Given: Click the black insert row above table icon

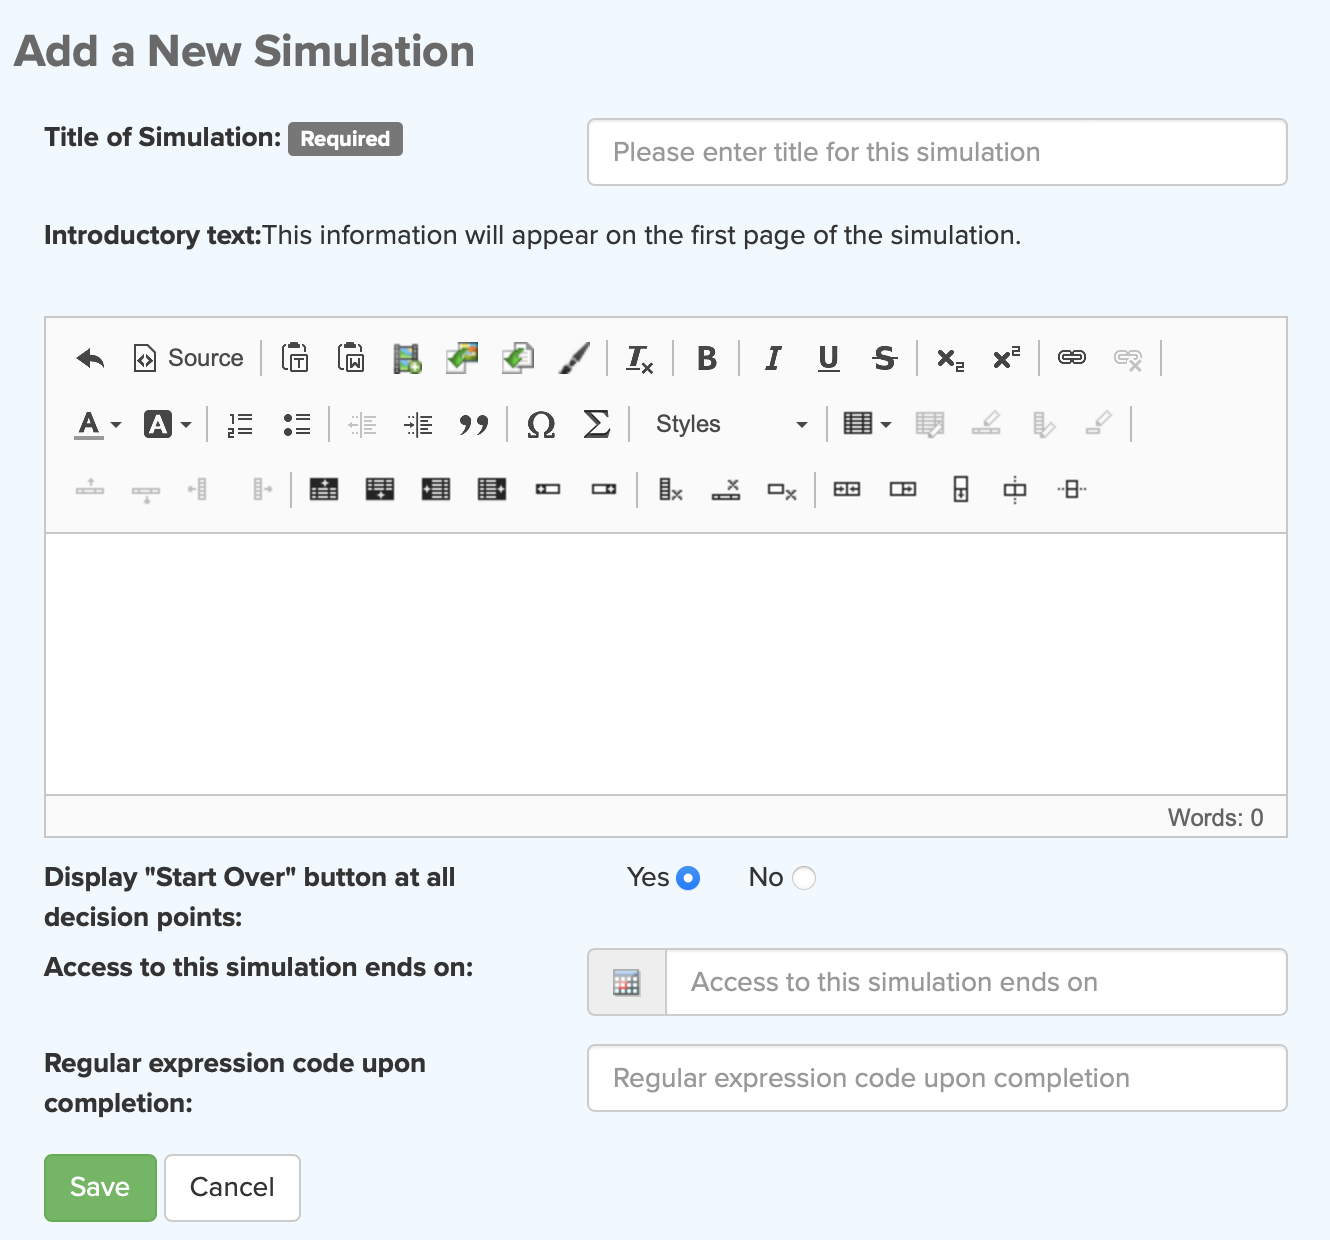Looking at the screenshot, I should tap(324, 489).
